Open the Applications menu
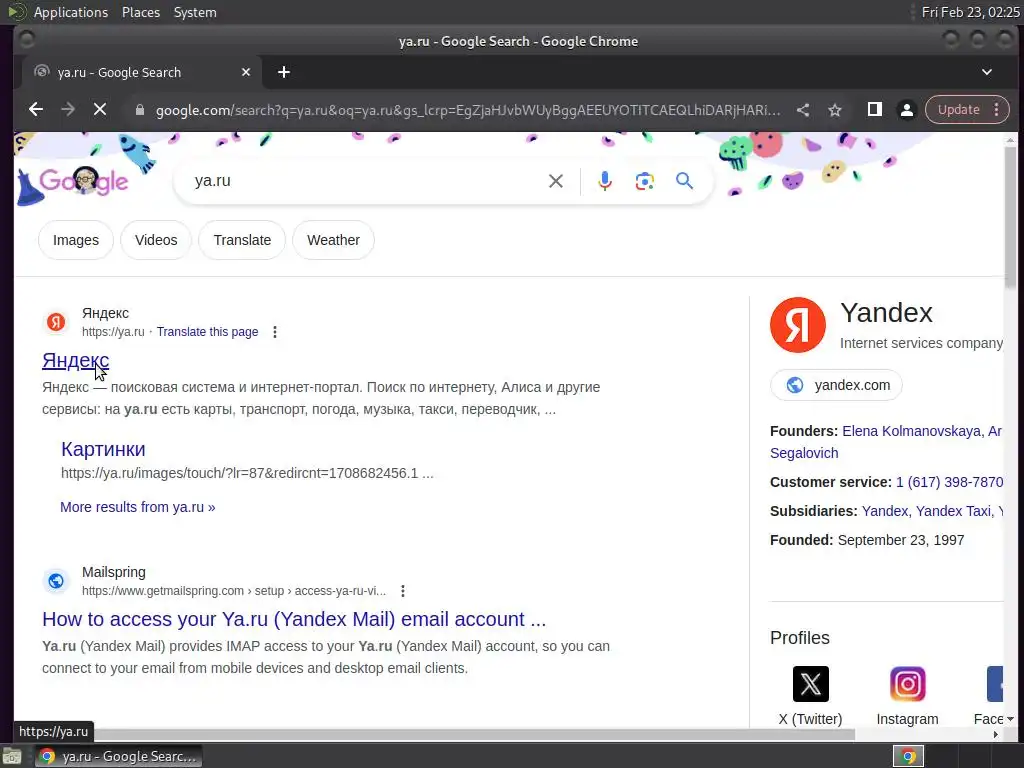The width and height of the screenshot is (1024, 768). (x=71, y=12)
